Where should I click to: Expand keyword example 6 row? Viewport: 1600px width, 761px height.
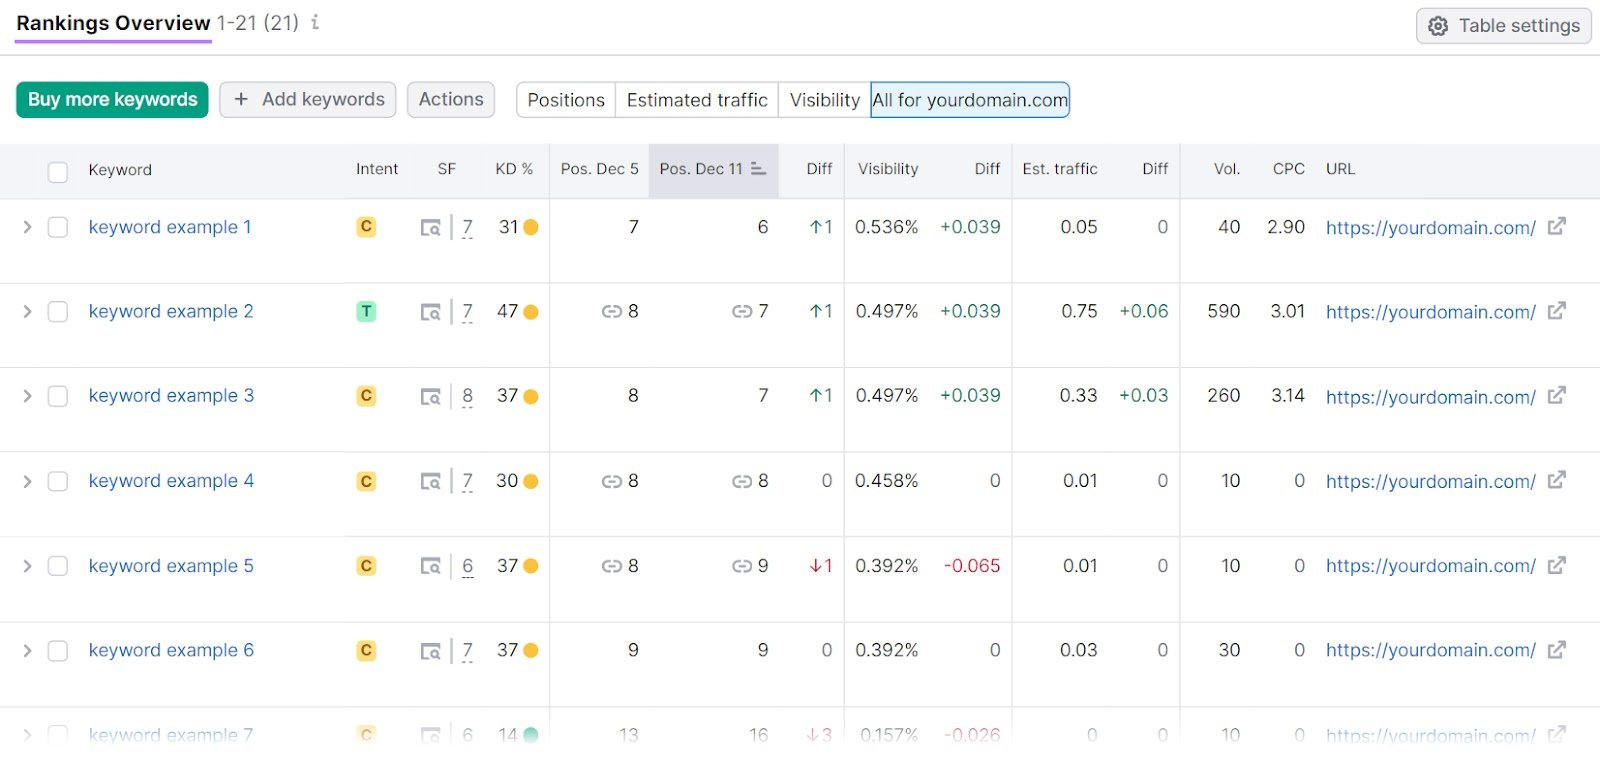tap(27, 651)
